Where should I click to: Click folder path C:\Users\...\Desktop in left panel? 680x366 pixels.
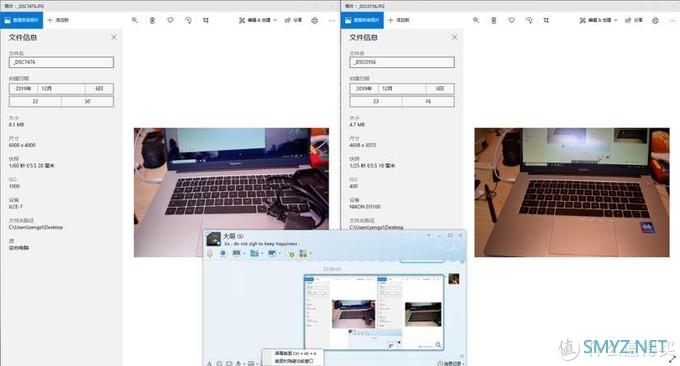(x=36, y=227)
